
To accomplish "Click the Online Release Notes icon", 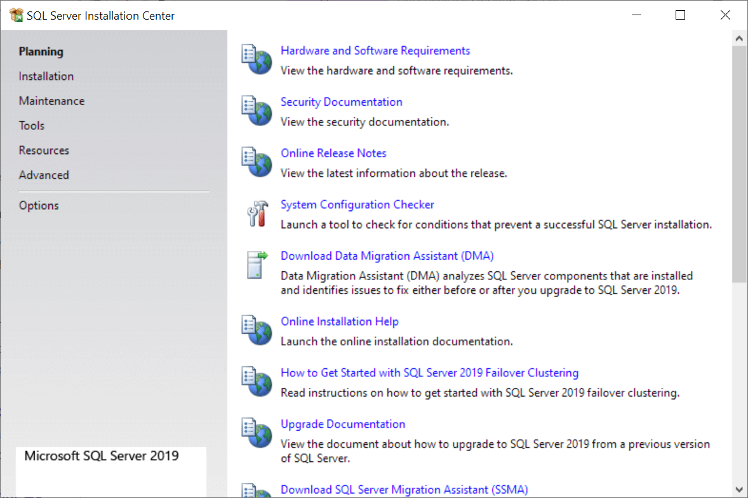I will click(x=257, y=162).
